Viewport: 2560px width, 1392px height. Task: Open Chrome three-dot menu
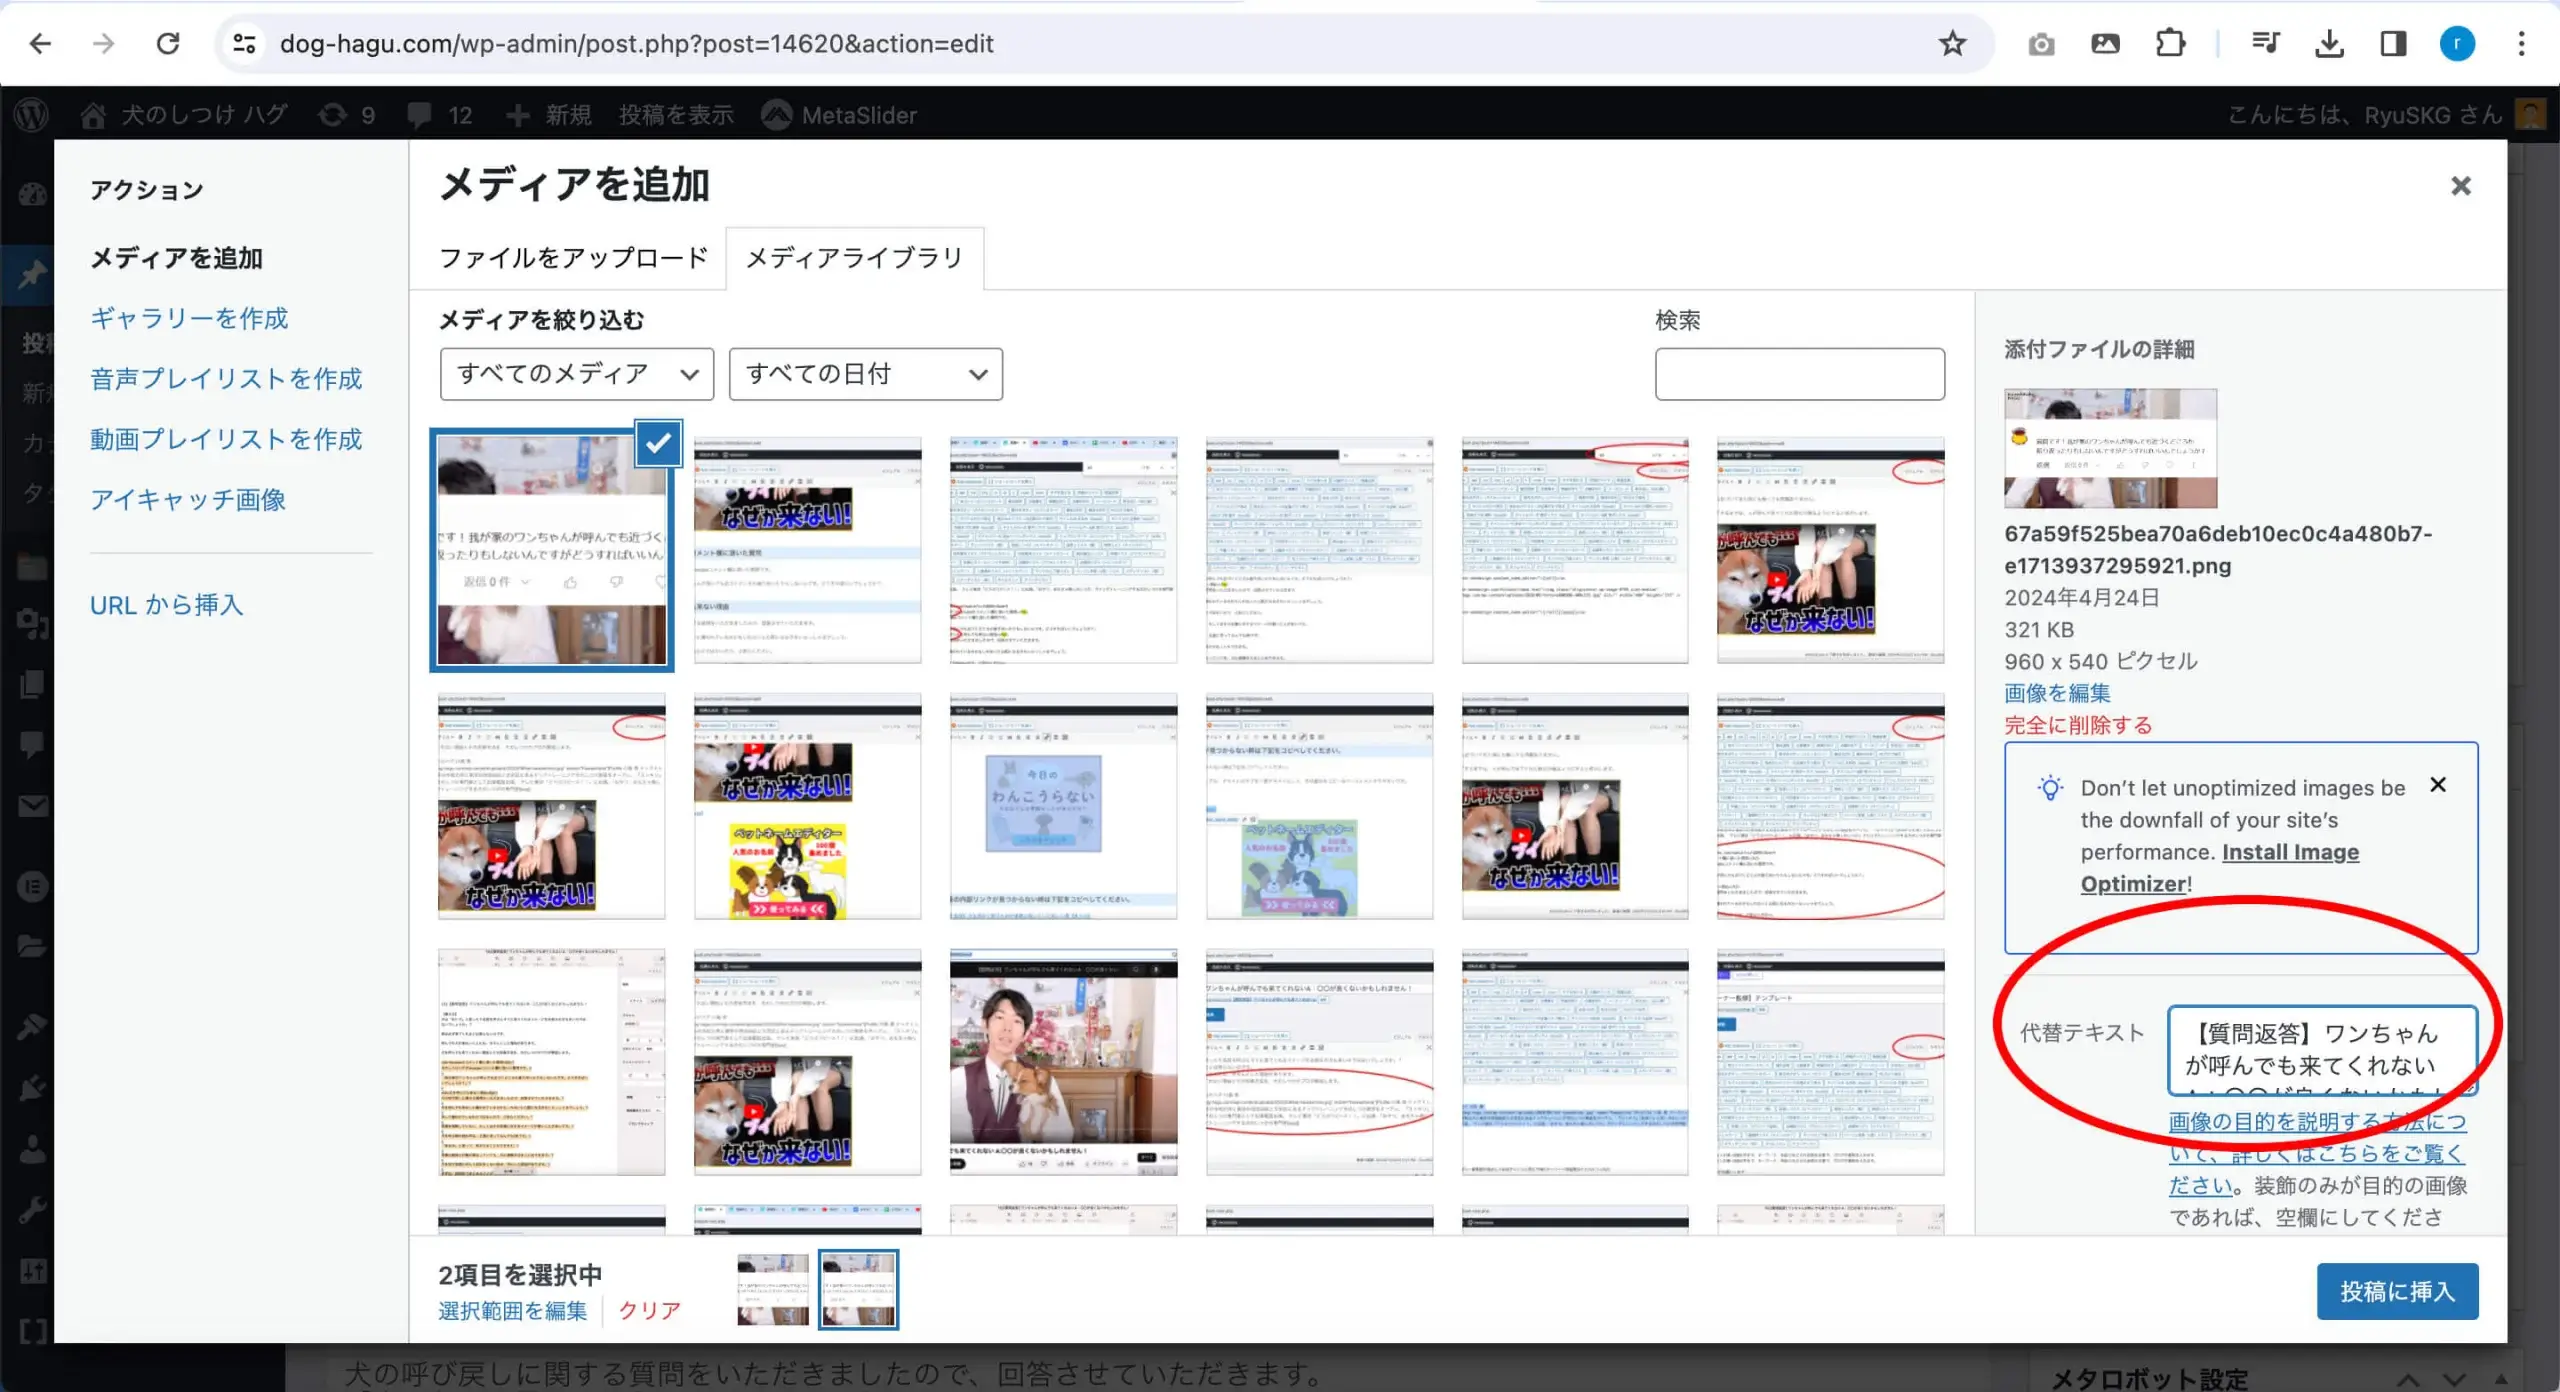[2521, 43]
